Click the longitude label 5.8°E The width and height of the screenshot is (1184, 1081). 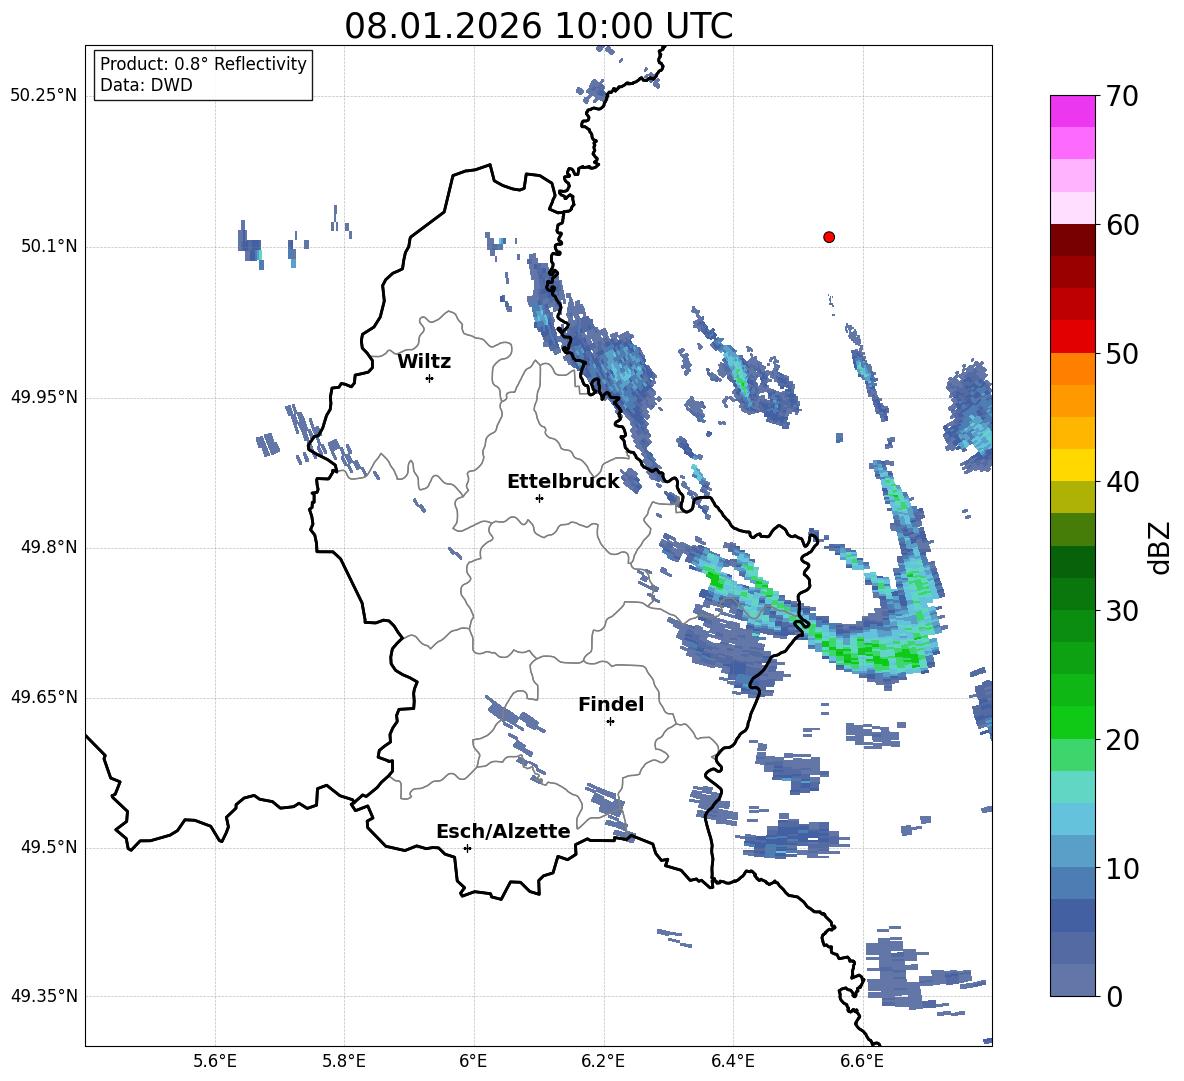click(x=344, y=1061)
